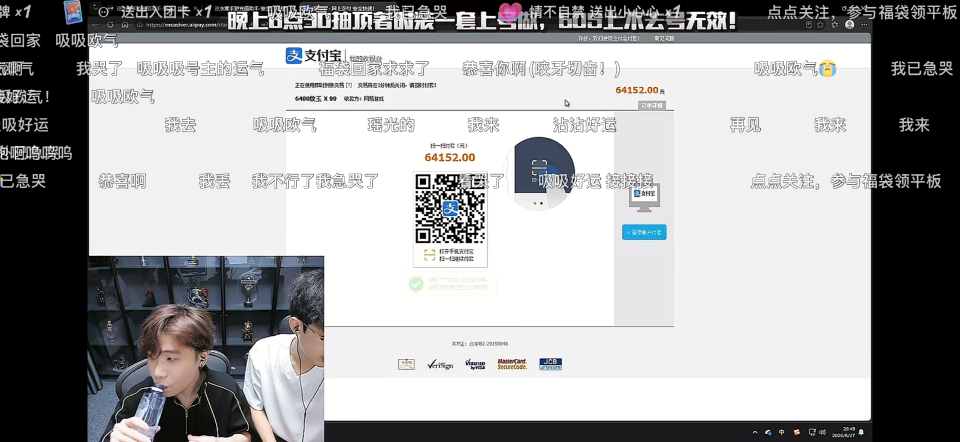This screenshot has height=442, width=960.
Task: Click the browser home button
Action: click(125, 24)
